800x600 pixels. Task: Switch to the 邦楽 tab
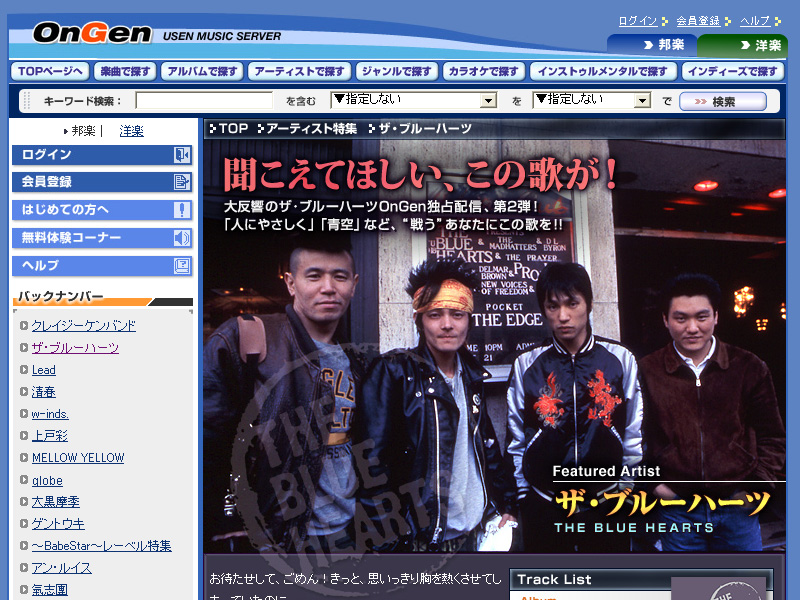pyautogui.click(x=652, y=45)
